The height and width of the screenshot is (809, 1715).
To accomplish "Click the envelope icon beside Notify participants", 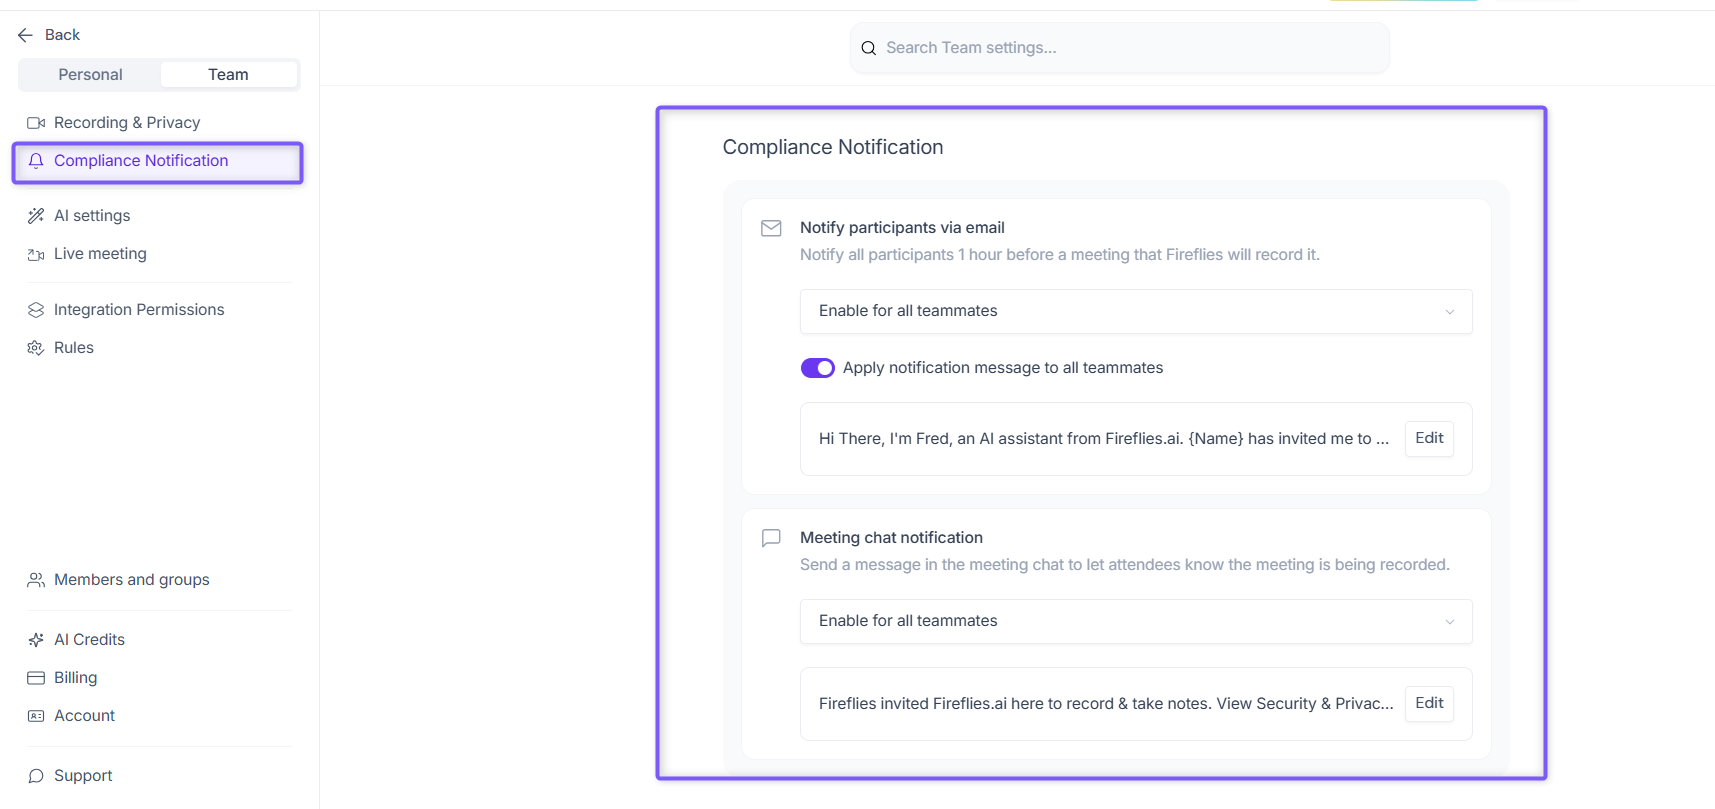I will point(771,228).
